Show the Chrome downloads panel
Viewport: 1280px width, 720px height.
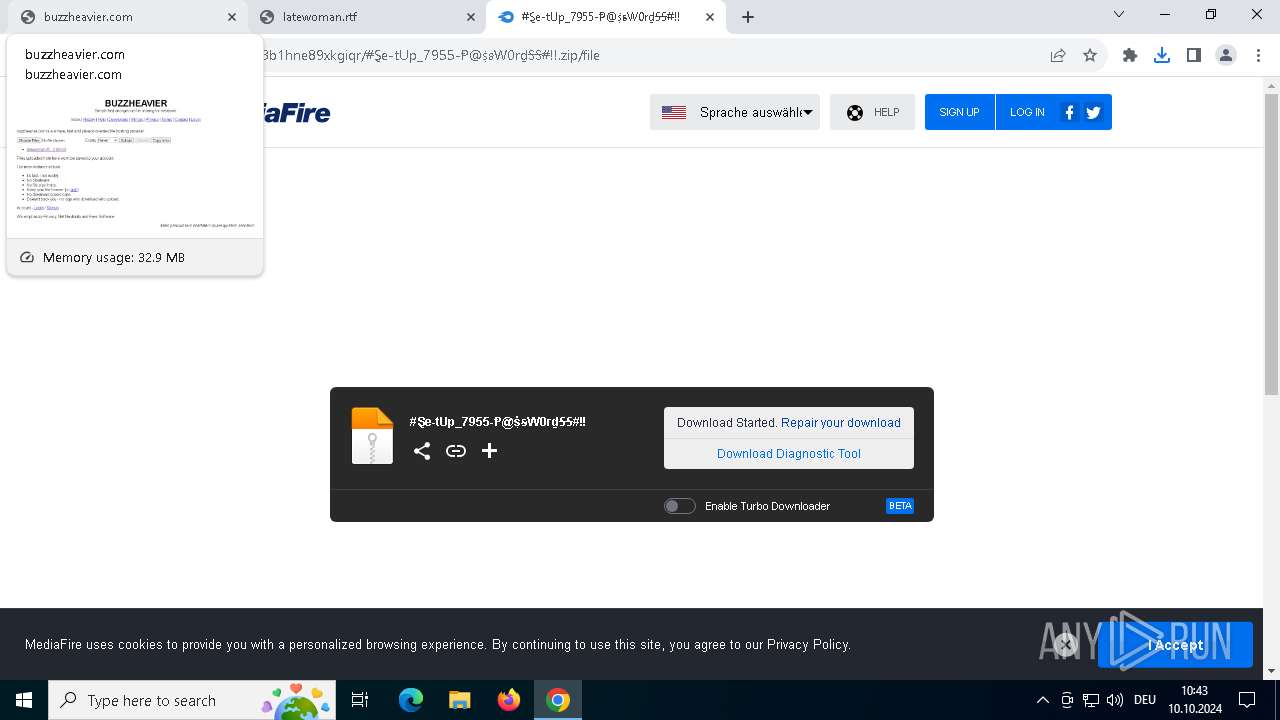click(x=1162, y=55)
